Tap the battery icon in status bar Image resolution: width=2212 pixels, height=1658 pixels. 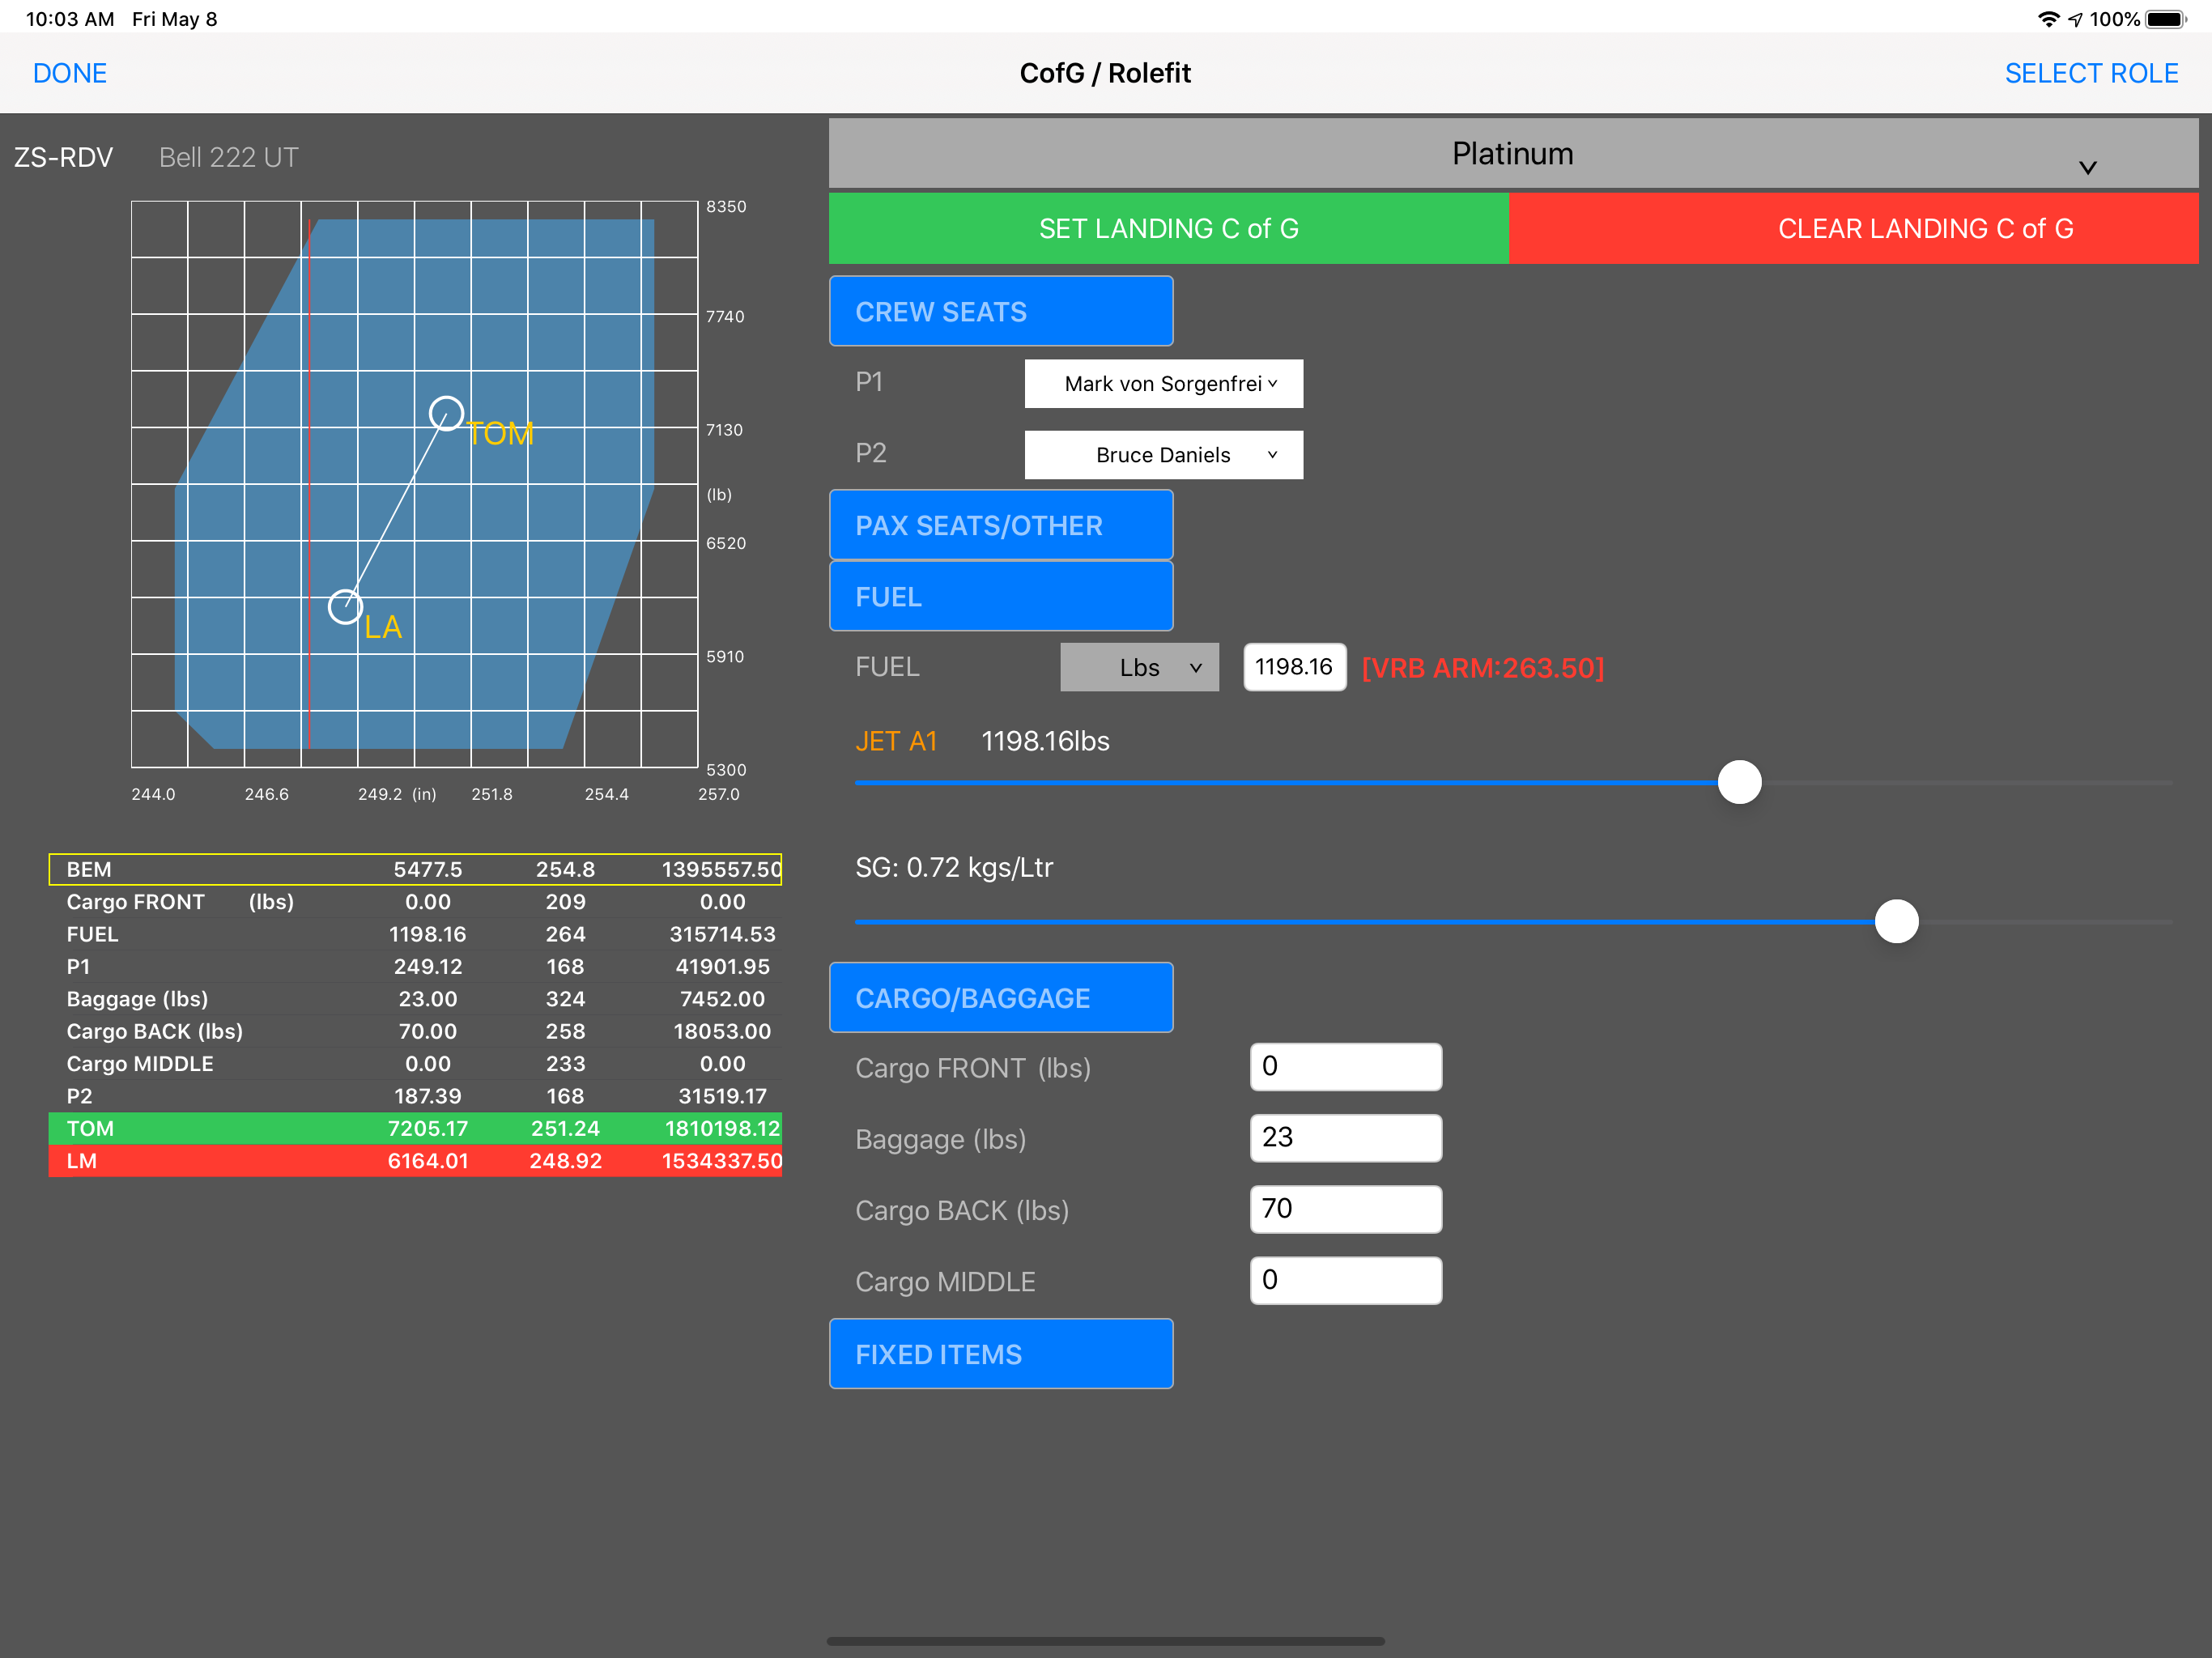tap(2165, 19)
